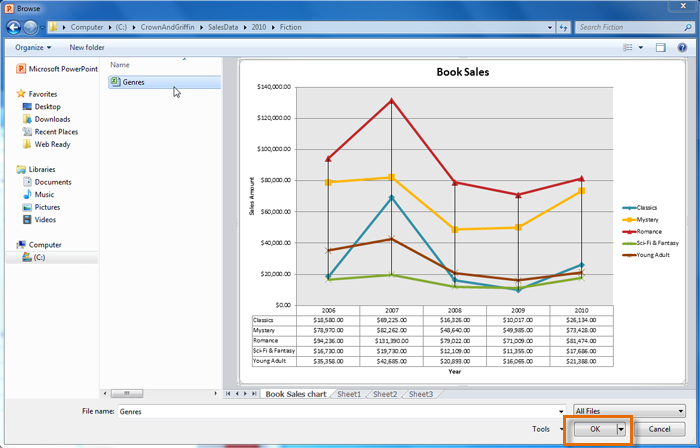
Task: Expand the Organize dropdown menu
Action: coord(33,47)
